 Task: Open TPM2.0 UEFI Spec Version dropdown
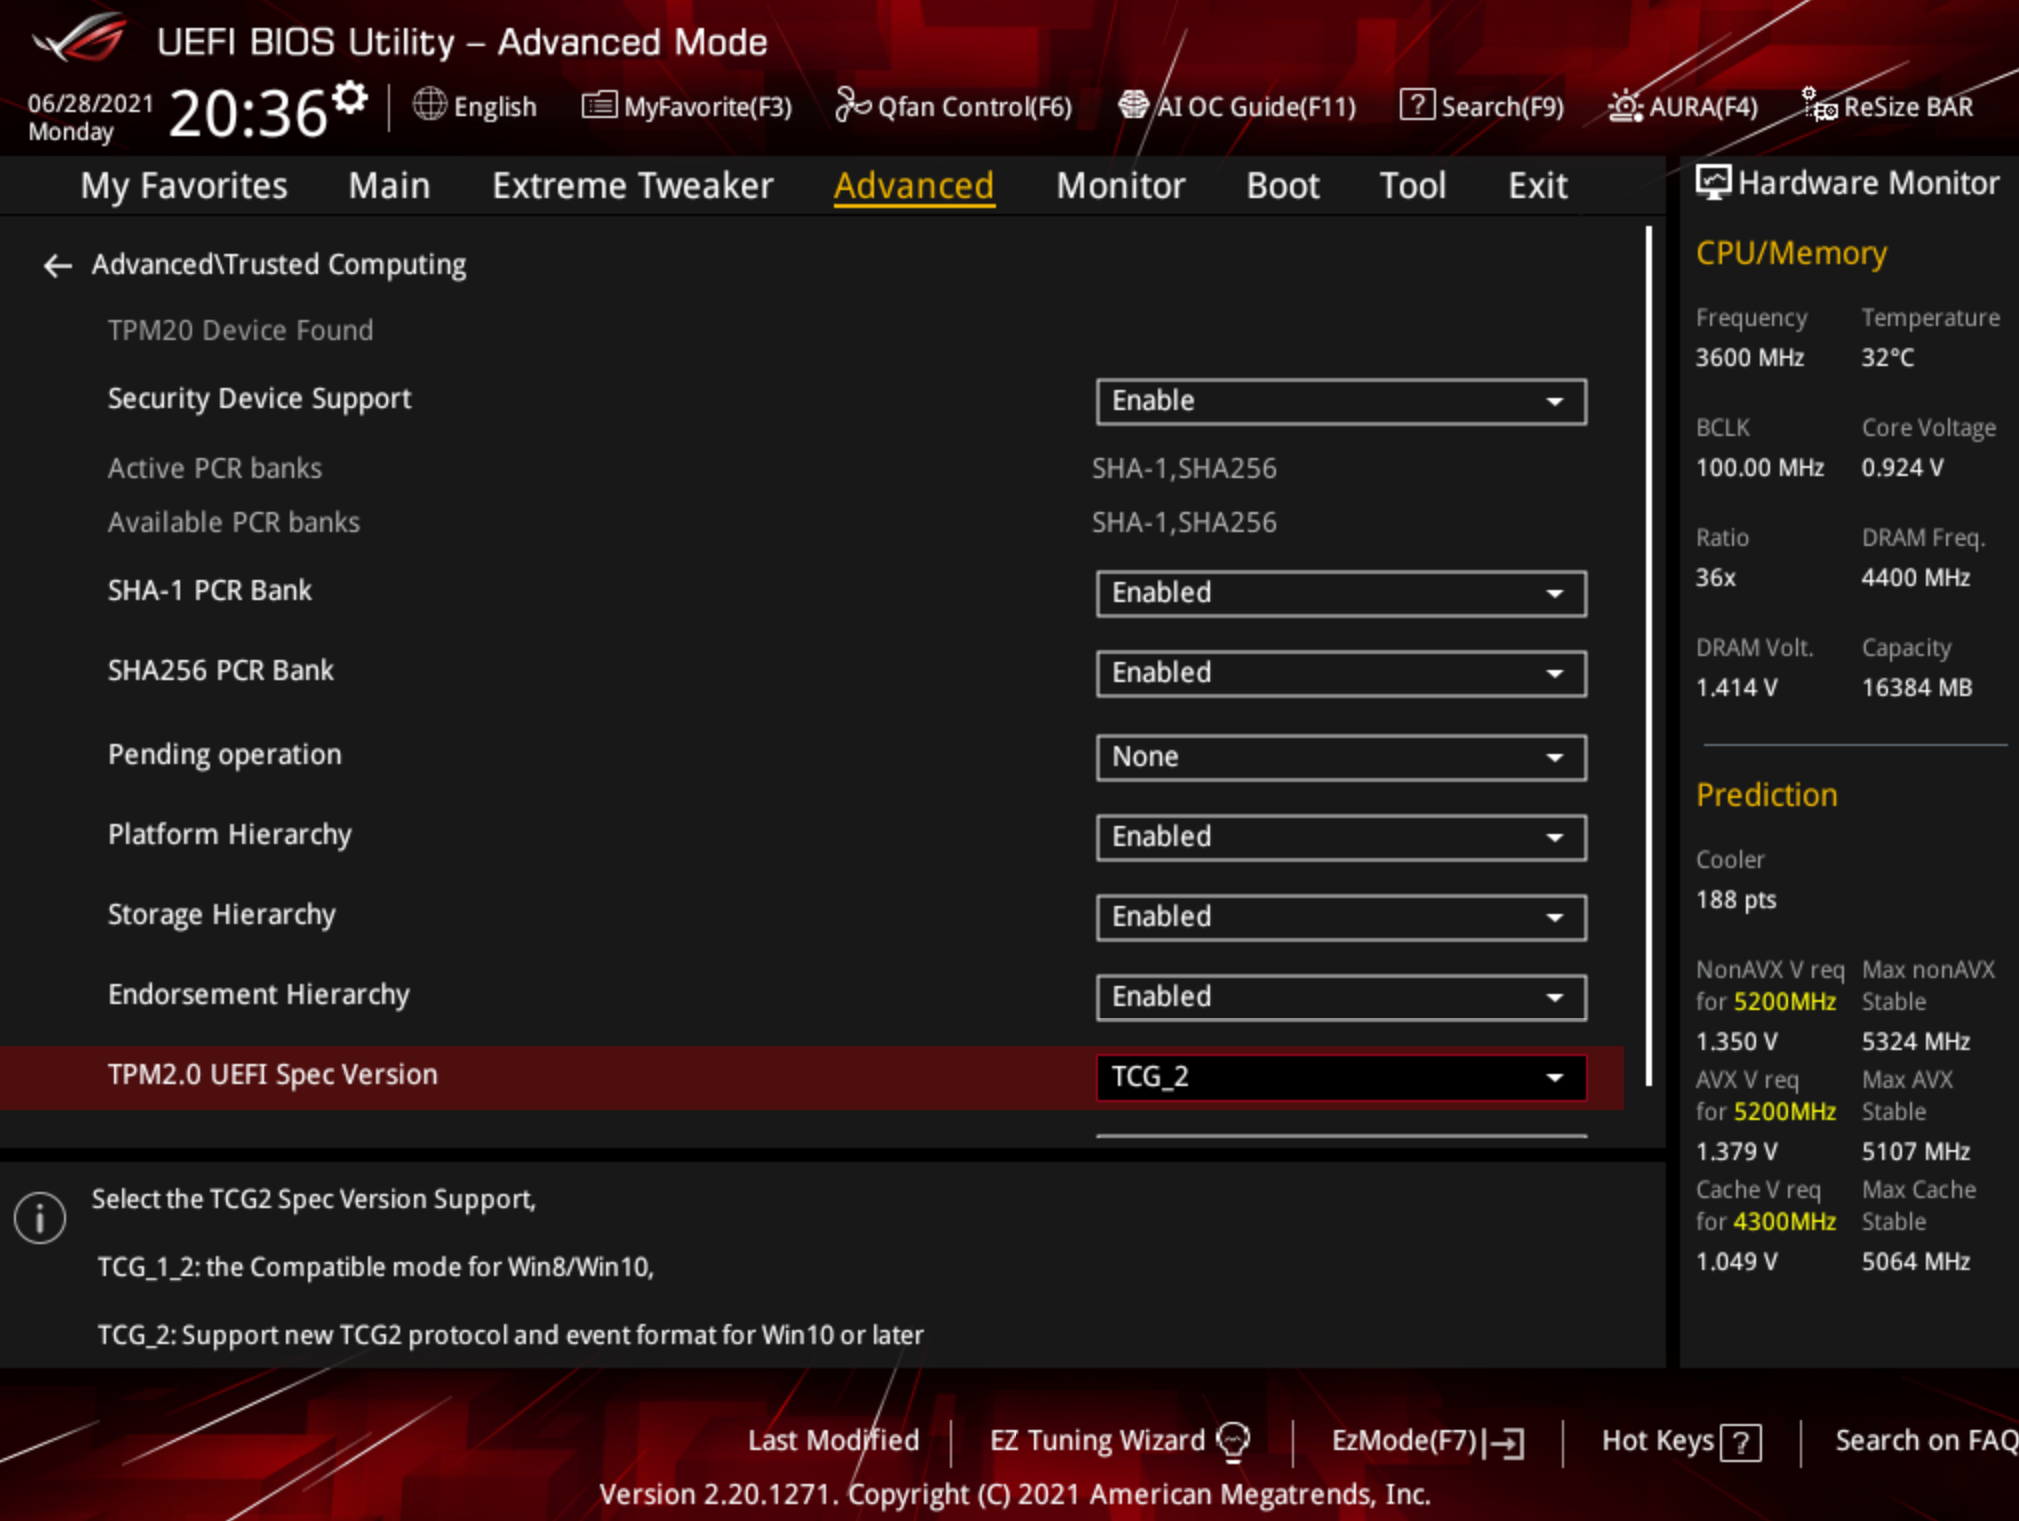[x=1341, y=1077]
